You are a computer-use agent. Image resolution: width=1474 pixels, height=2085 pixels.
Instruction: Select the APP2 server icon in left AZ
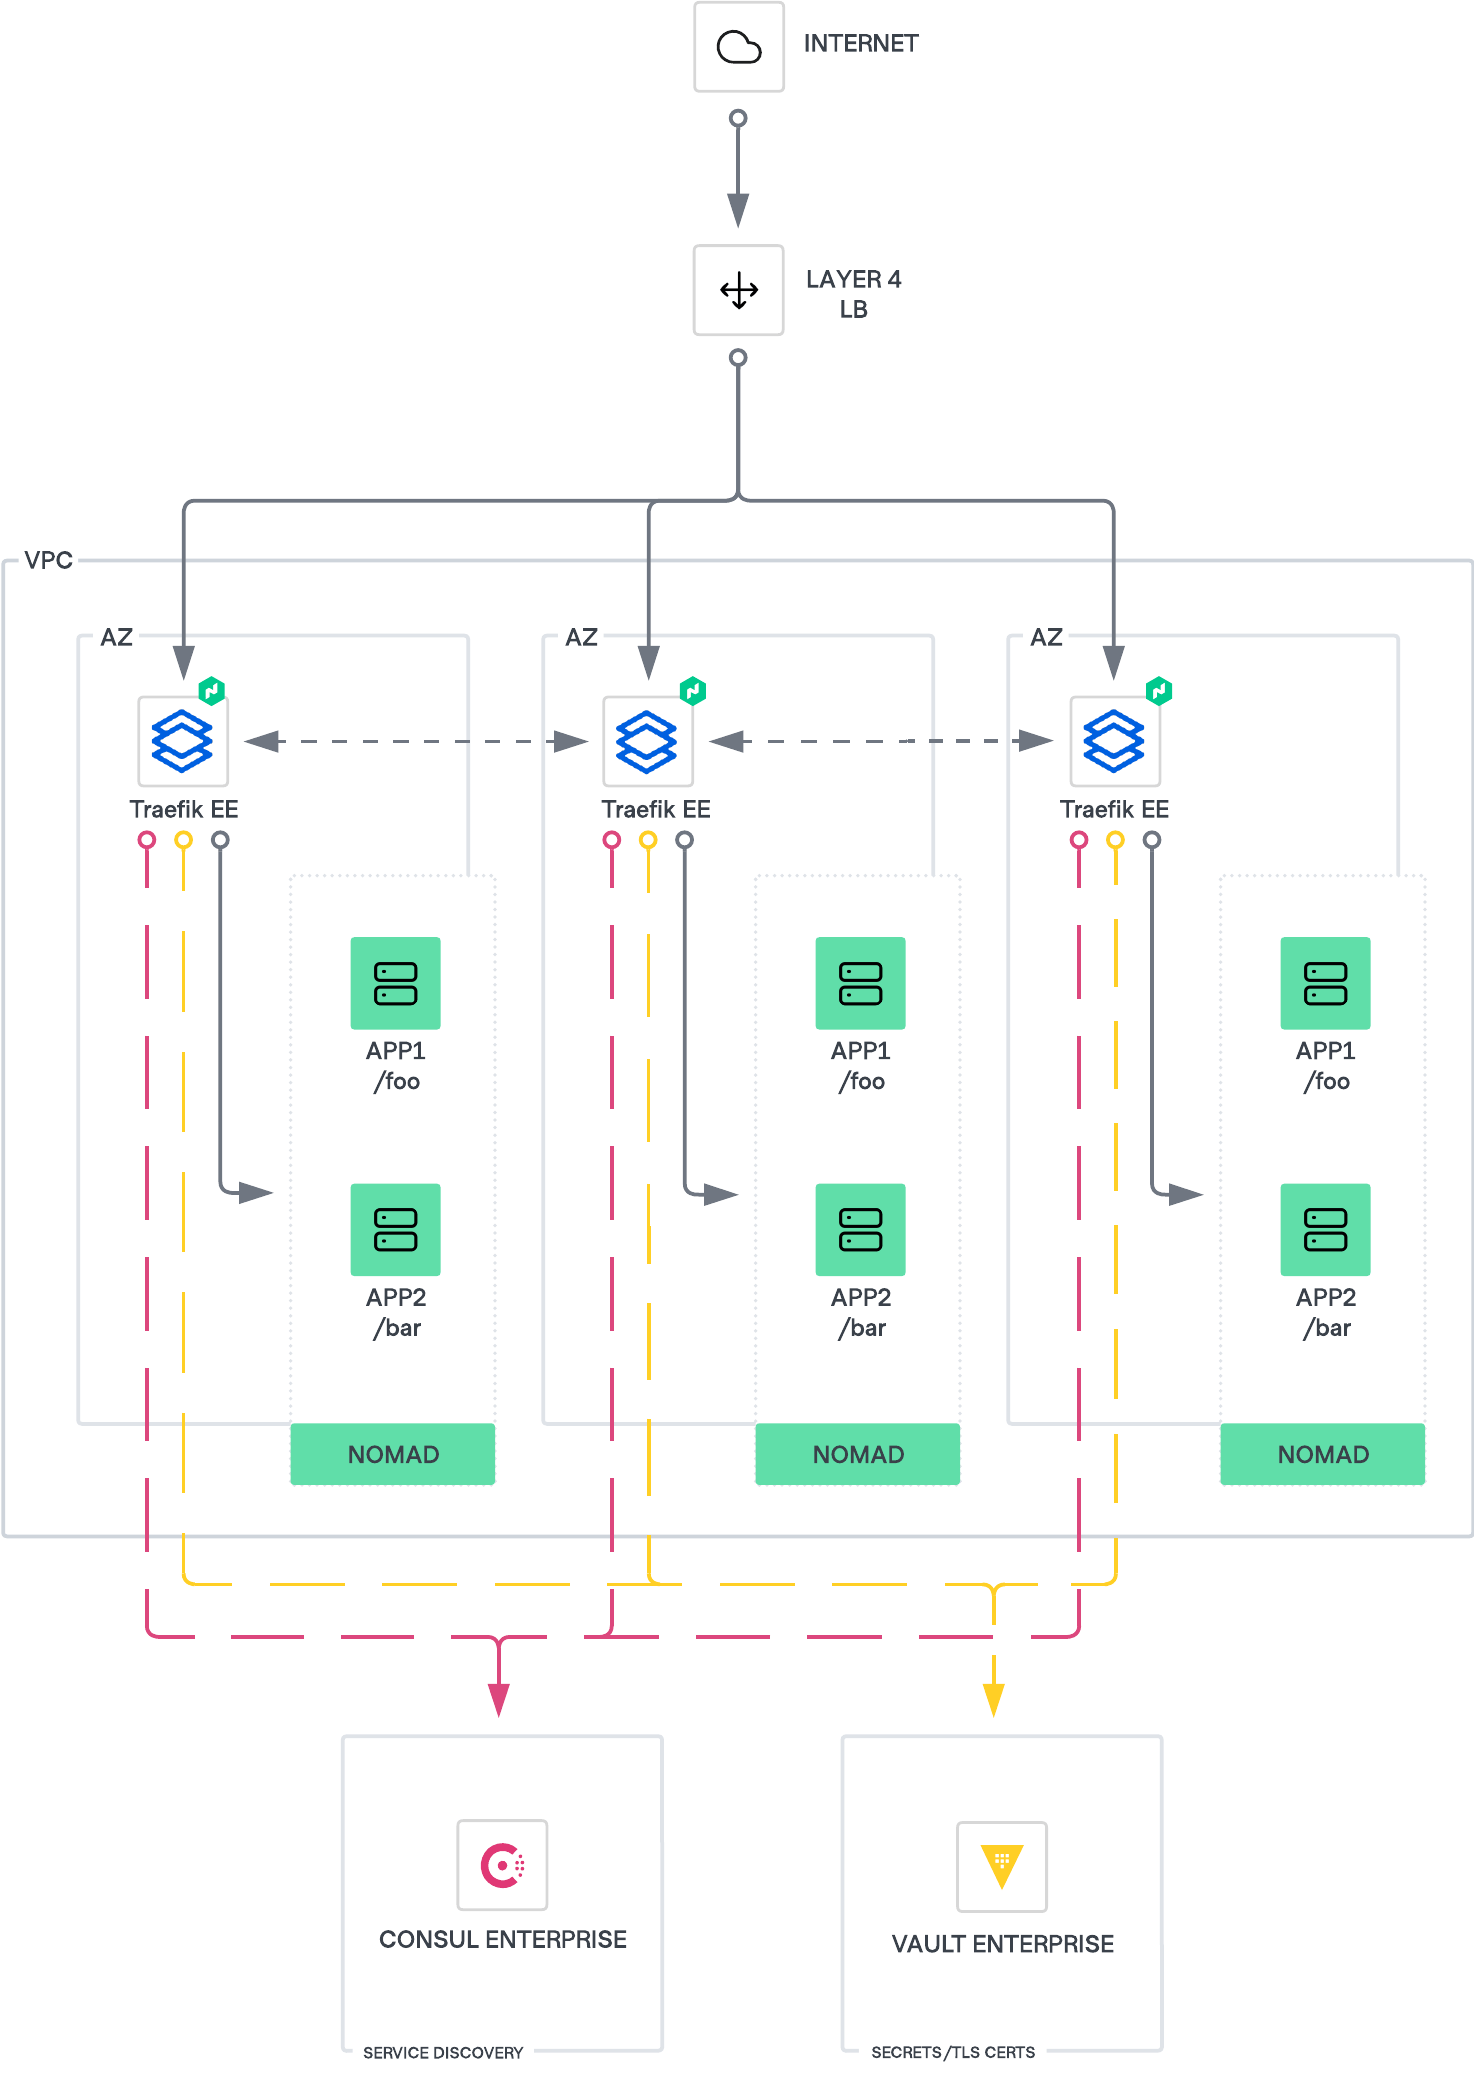pyautogui.click(x=396, y=1230)
